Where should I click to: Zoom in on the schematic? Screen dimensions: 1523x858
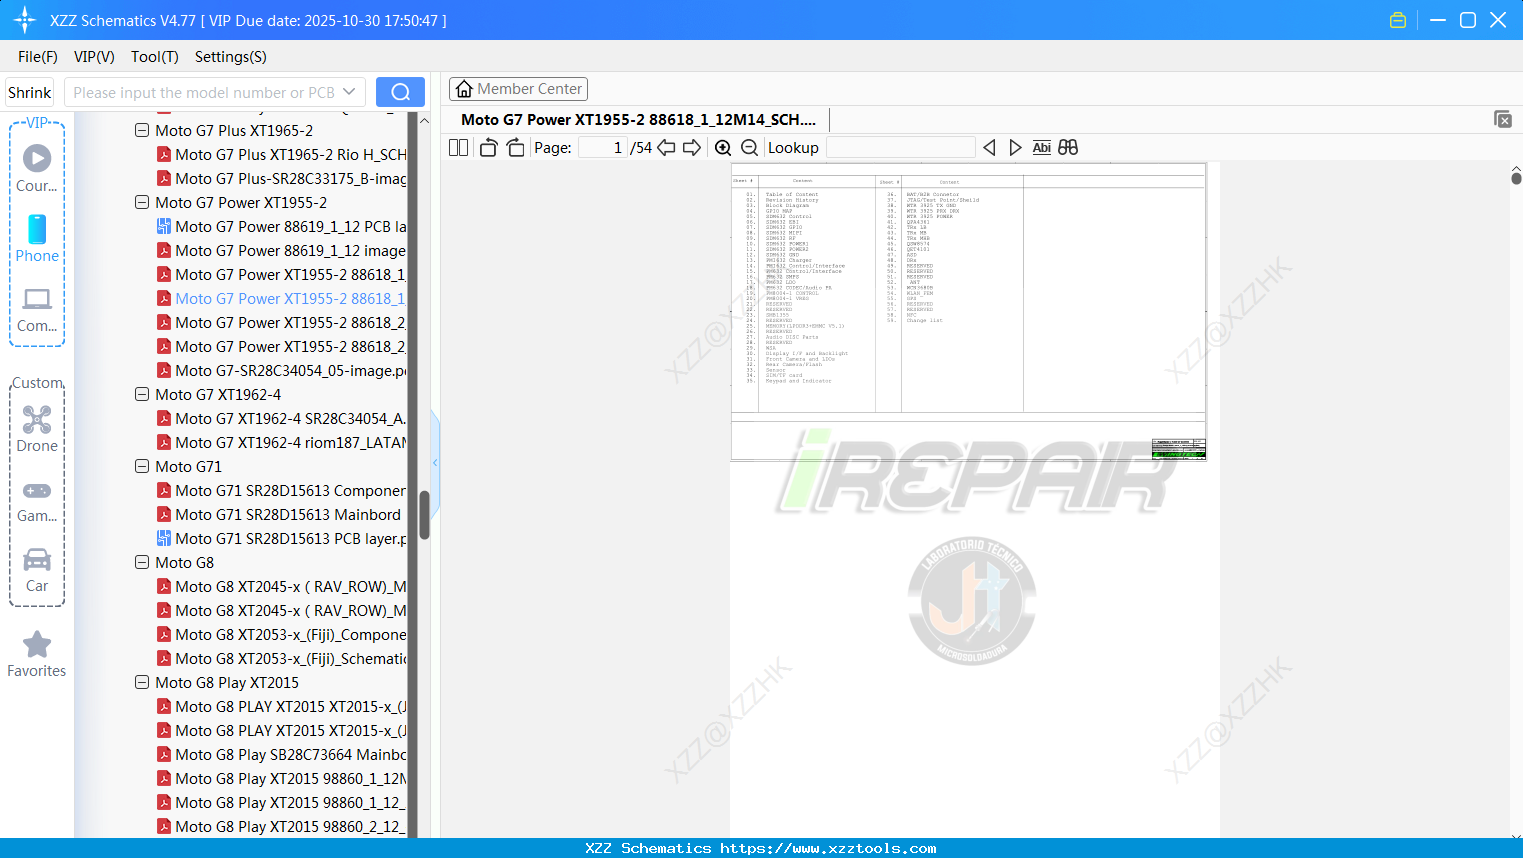tap(723, 148)
